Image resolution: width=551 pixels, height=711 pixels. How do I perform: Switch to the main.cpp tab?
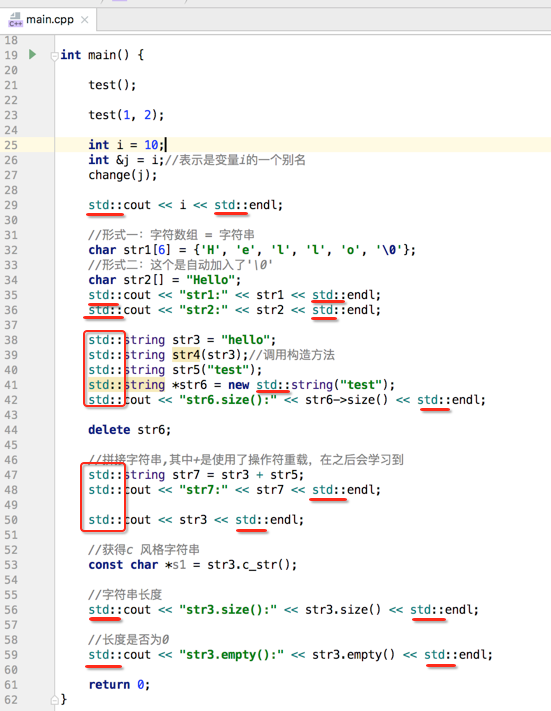[x=49, y=19]
